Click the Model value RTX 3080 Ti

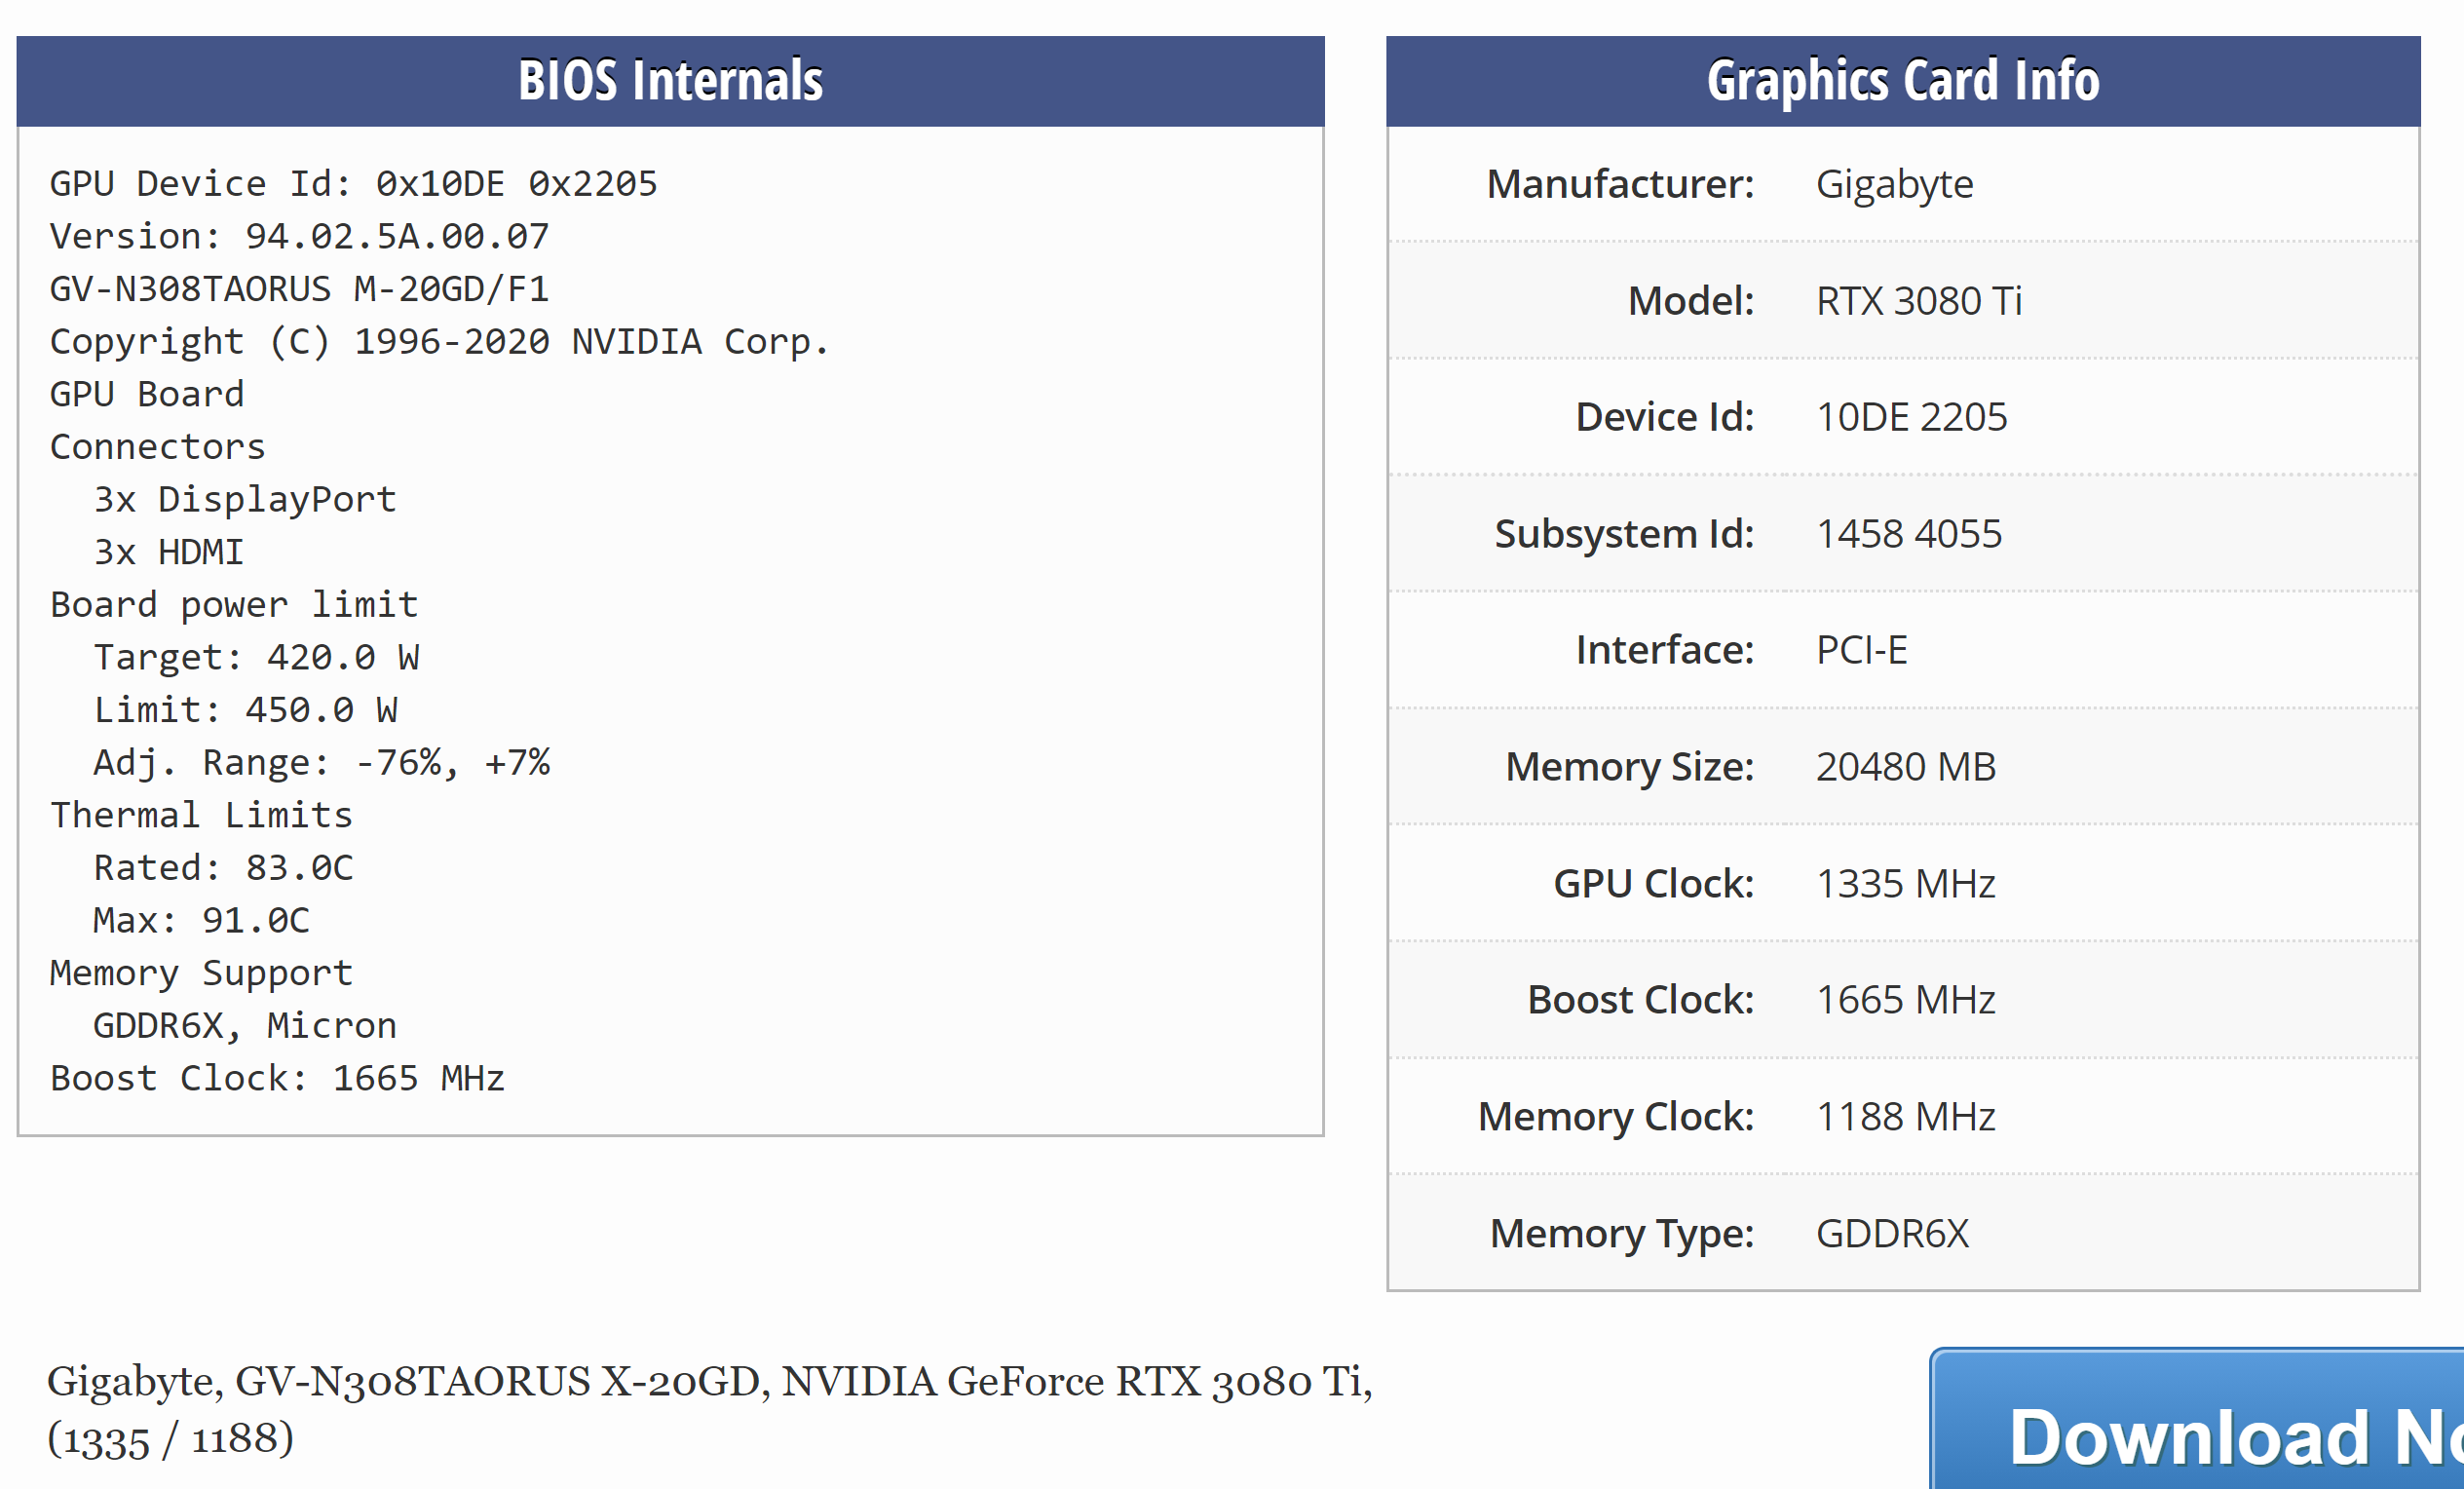(x=1918, y=301)
